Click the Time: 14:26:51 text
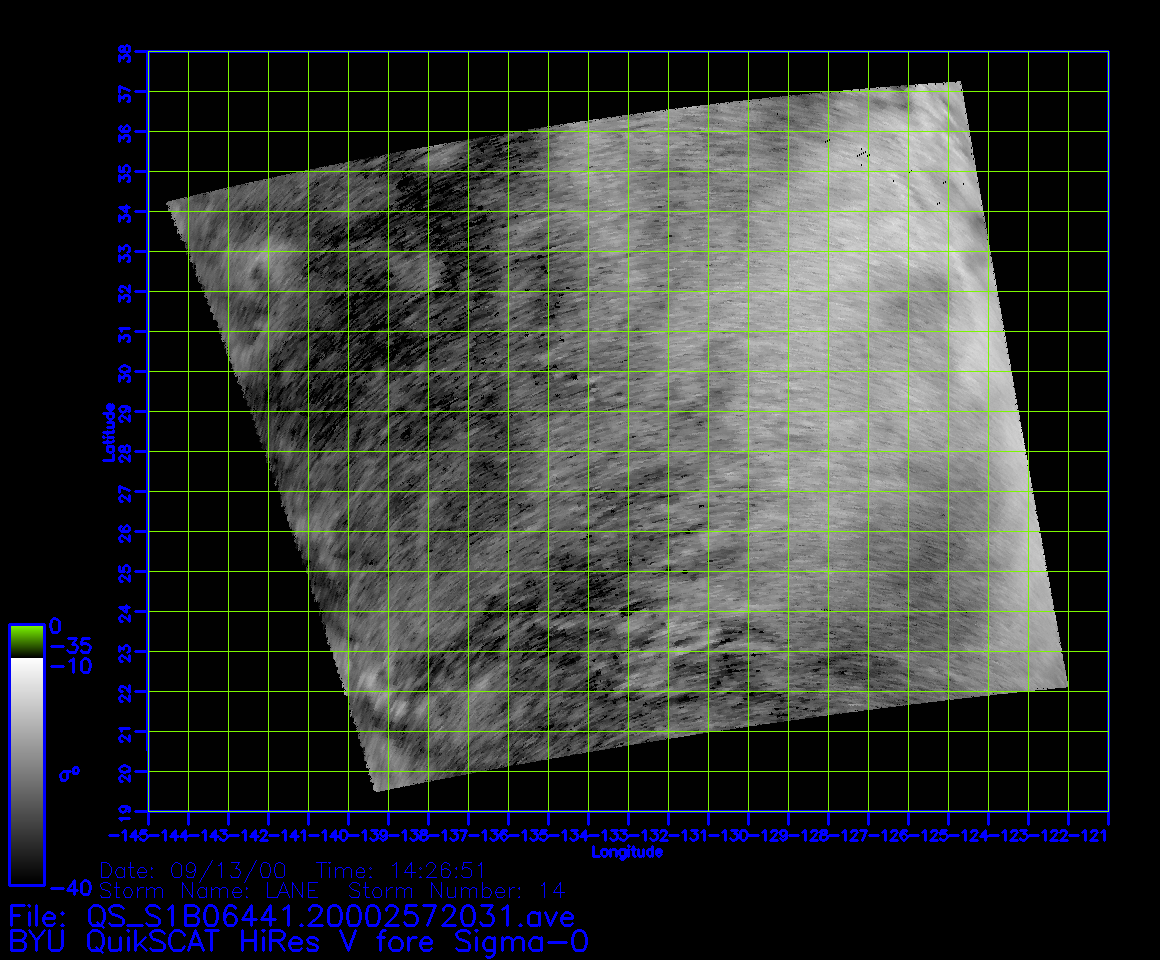 [400, 870]
